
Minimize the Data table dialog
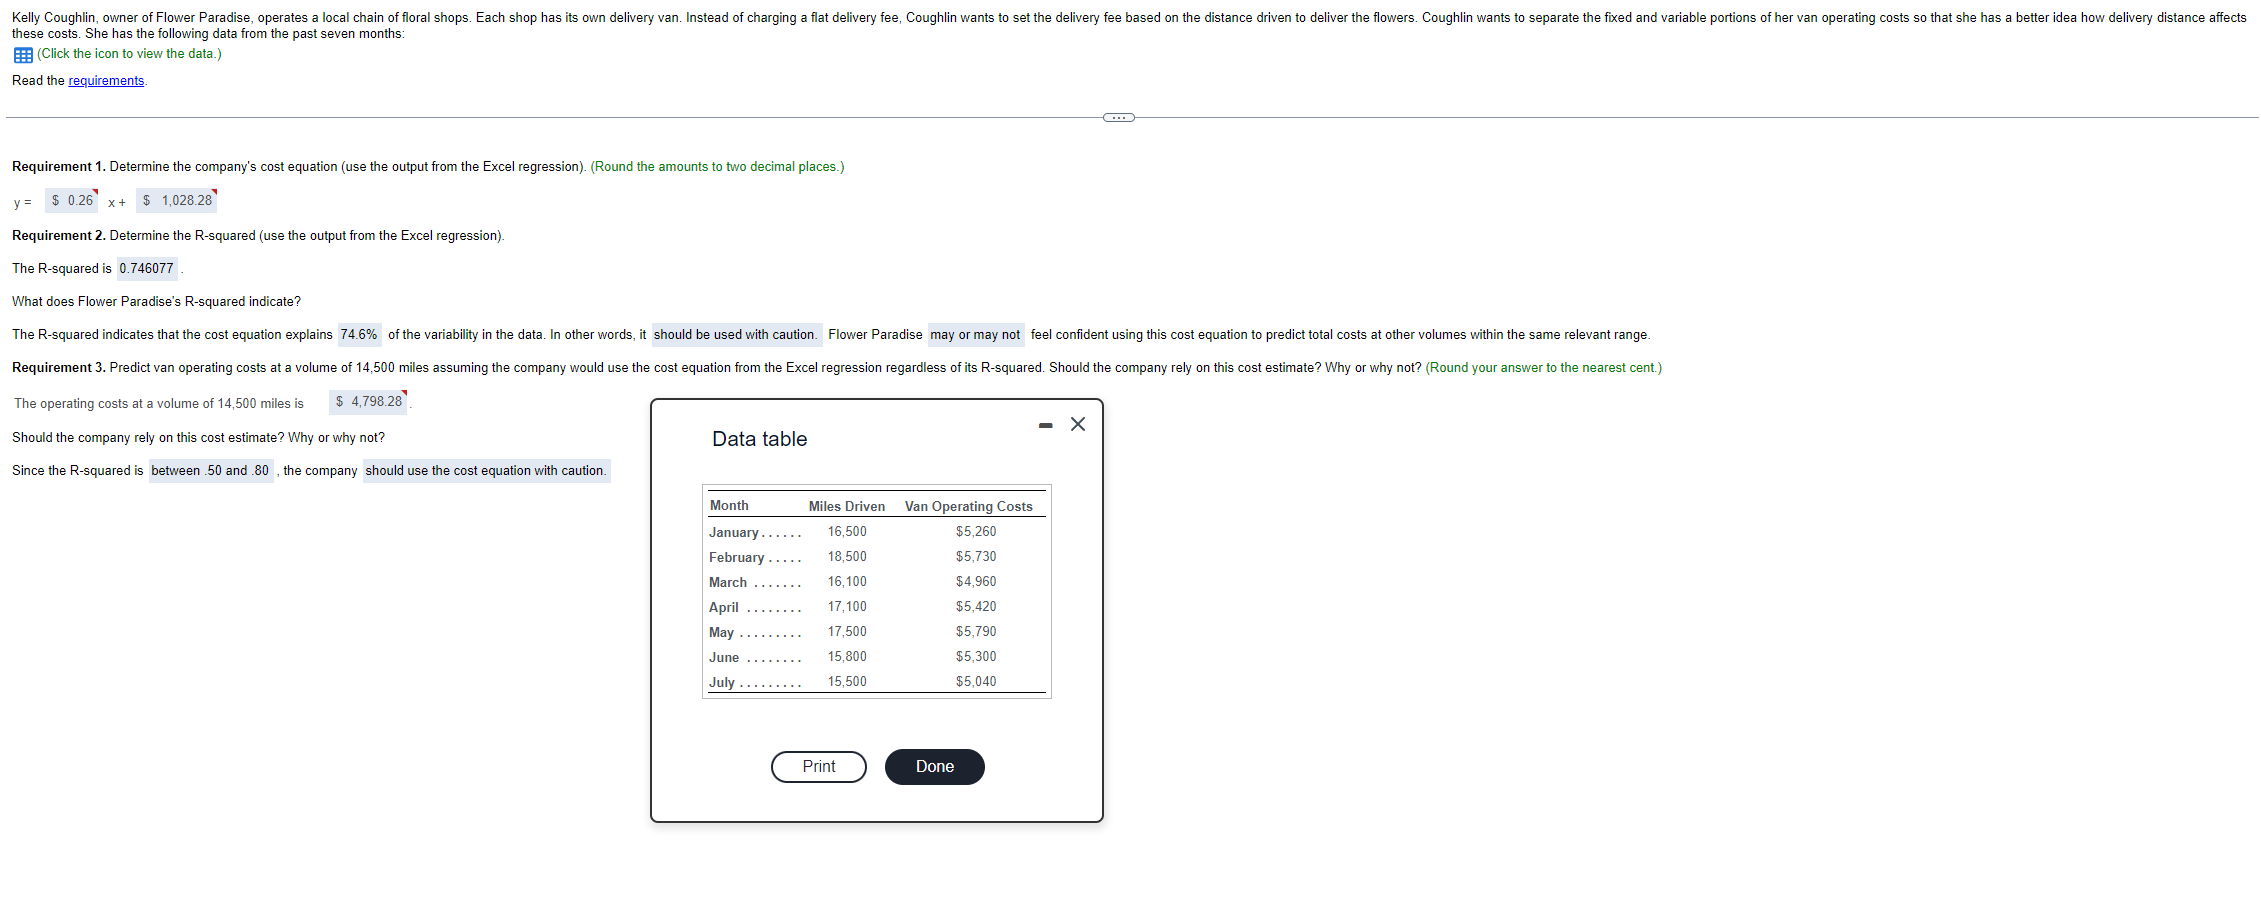(x=1045, y=426)
